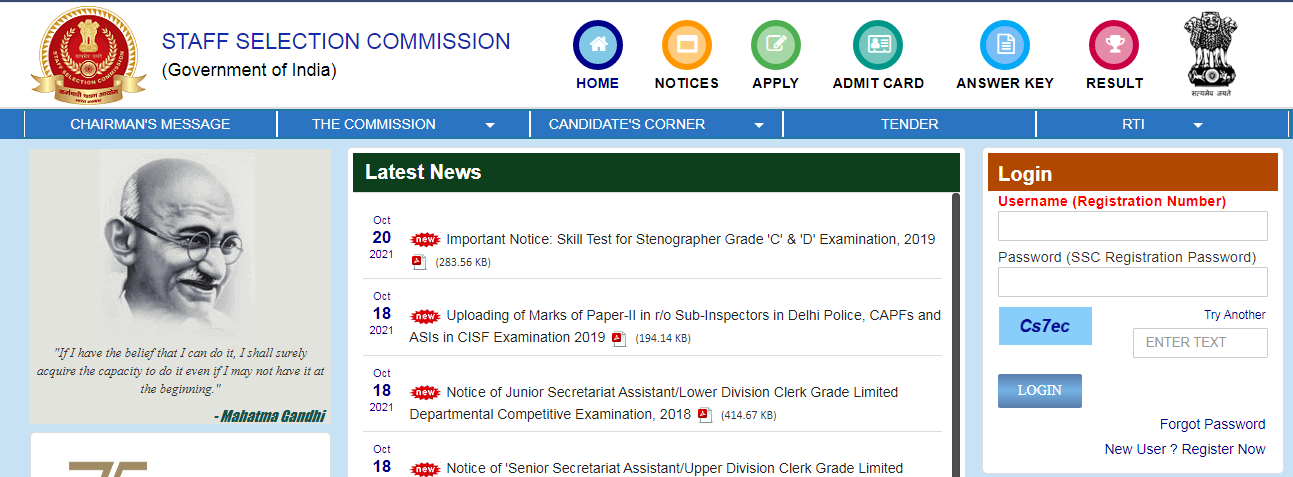Open the Forgot Password link

1212,424
